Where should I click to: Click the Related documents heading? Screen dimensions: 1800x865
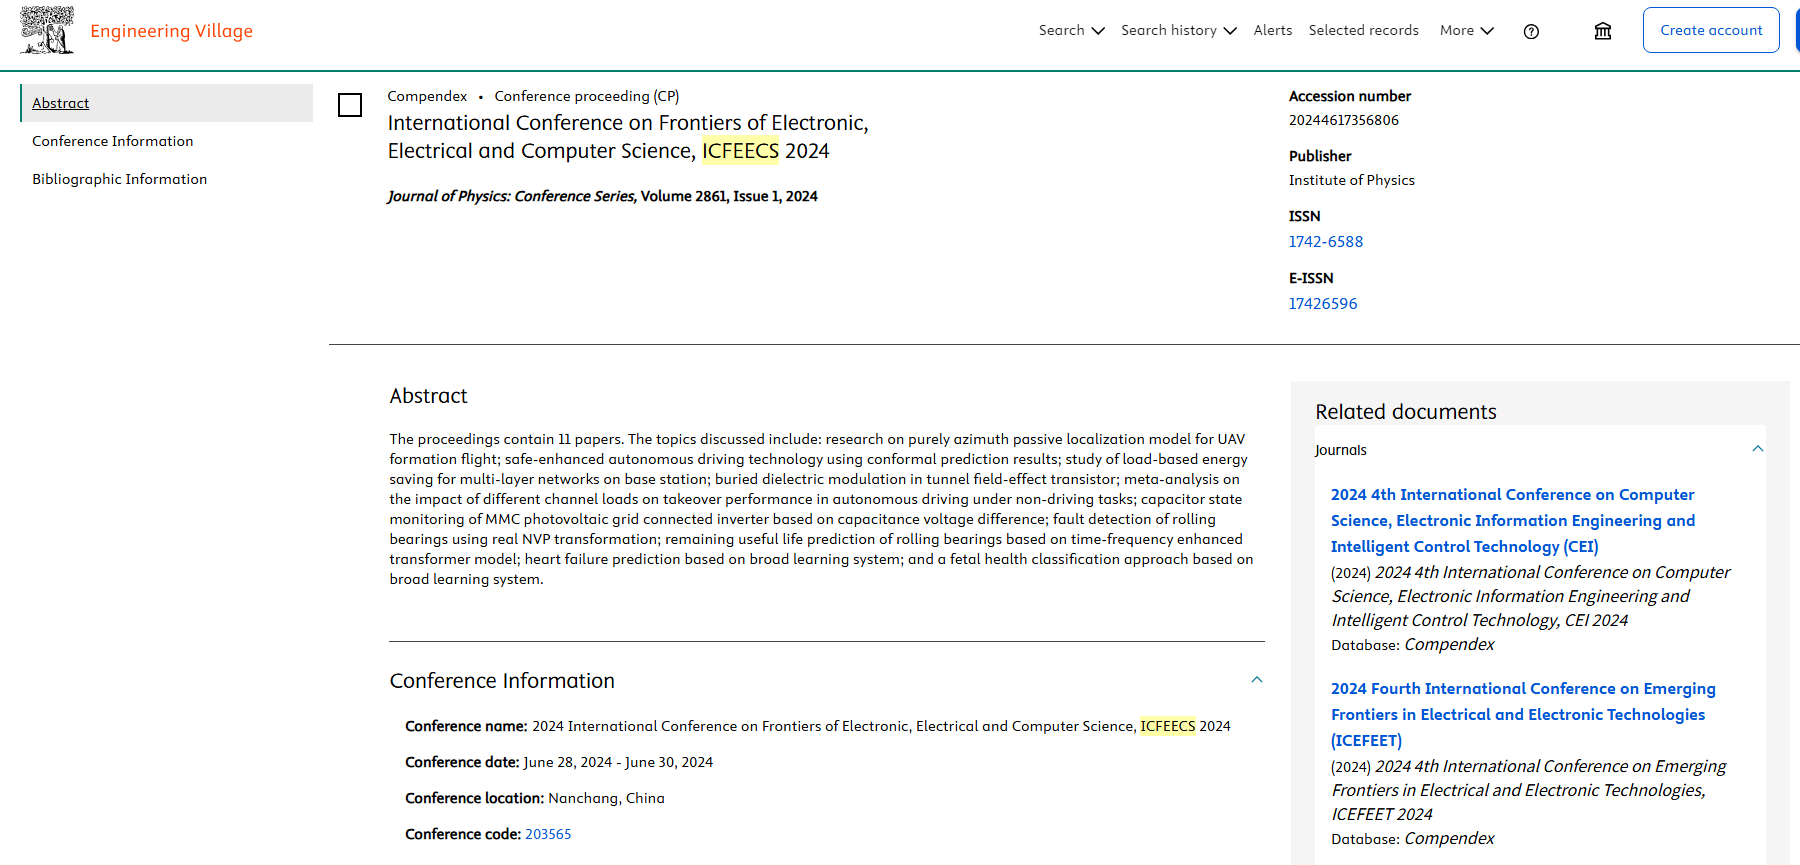point(1406,412)
